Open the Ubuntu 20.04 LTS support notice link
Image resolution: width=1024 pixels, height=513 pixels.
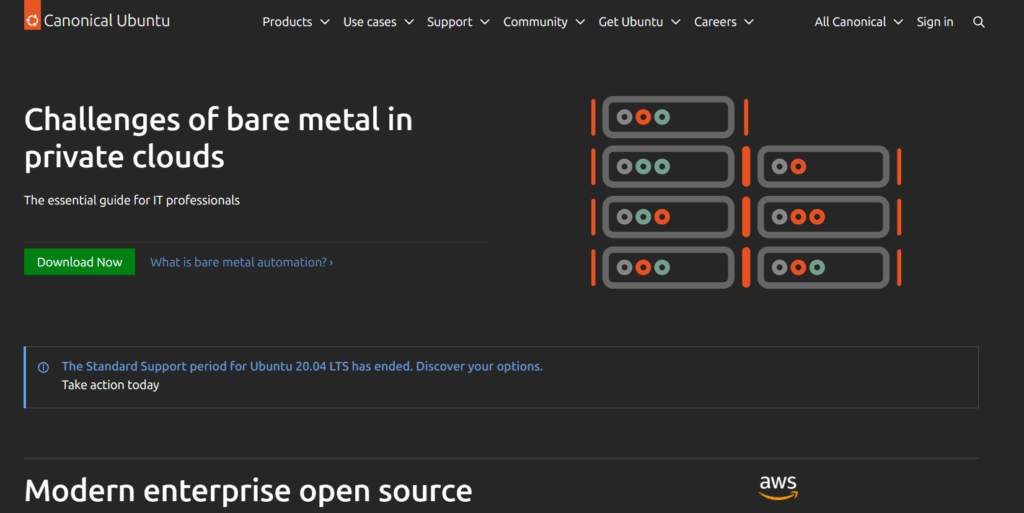[302, 366]
